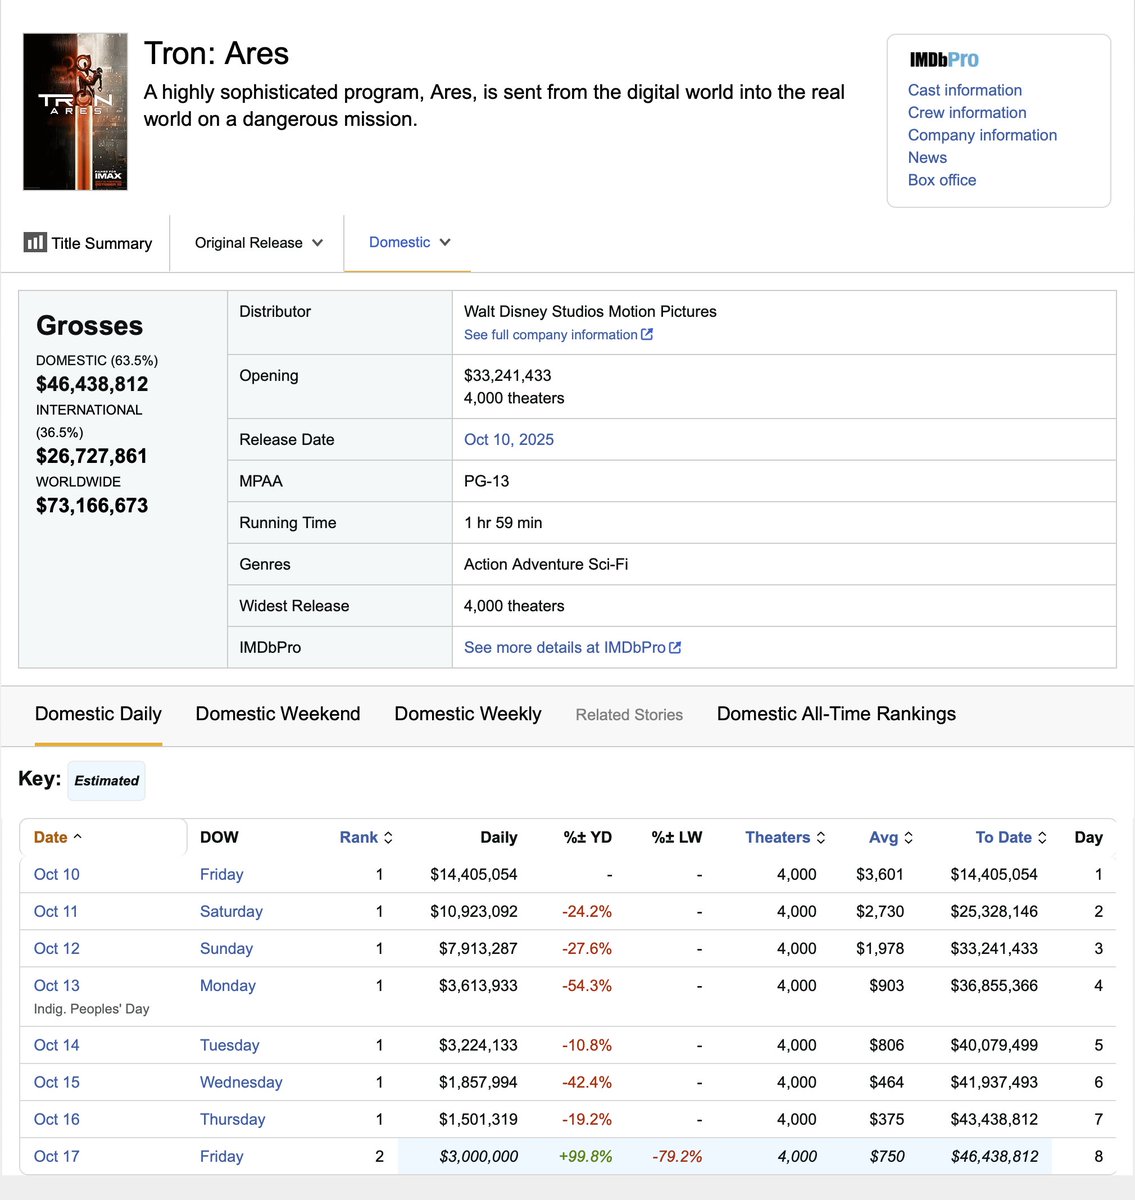Screen dimensions: 1135x1200
Task: Open the Box office link
Action: [x=942, y=180]
